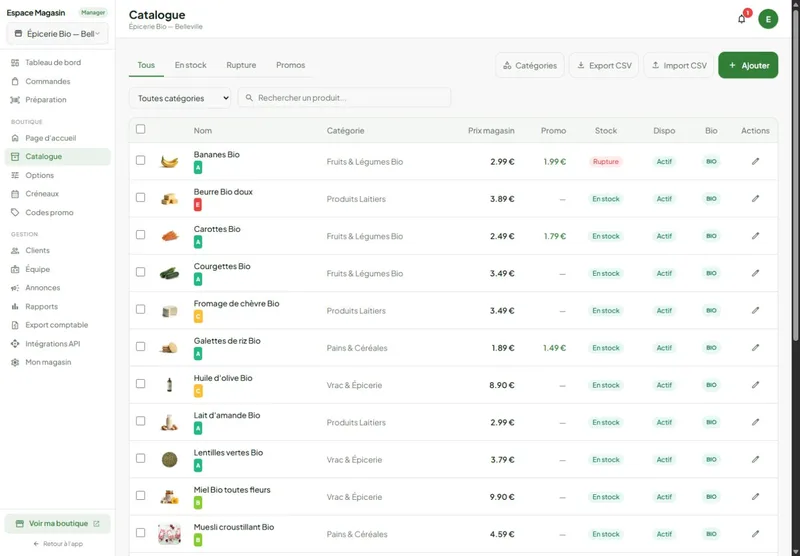The width and height of the screenshot is (800, 556).
Task: Open Catalogue in sidebar
Action: point(58,157)
